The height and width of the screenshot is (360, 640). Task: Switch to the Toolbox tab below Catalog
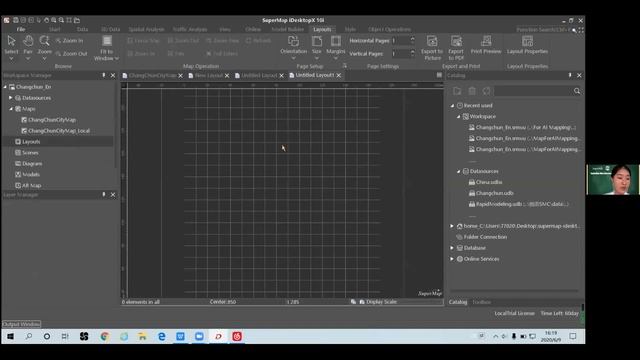[482, 302]
